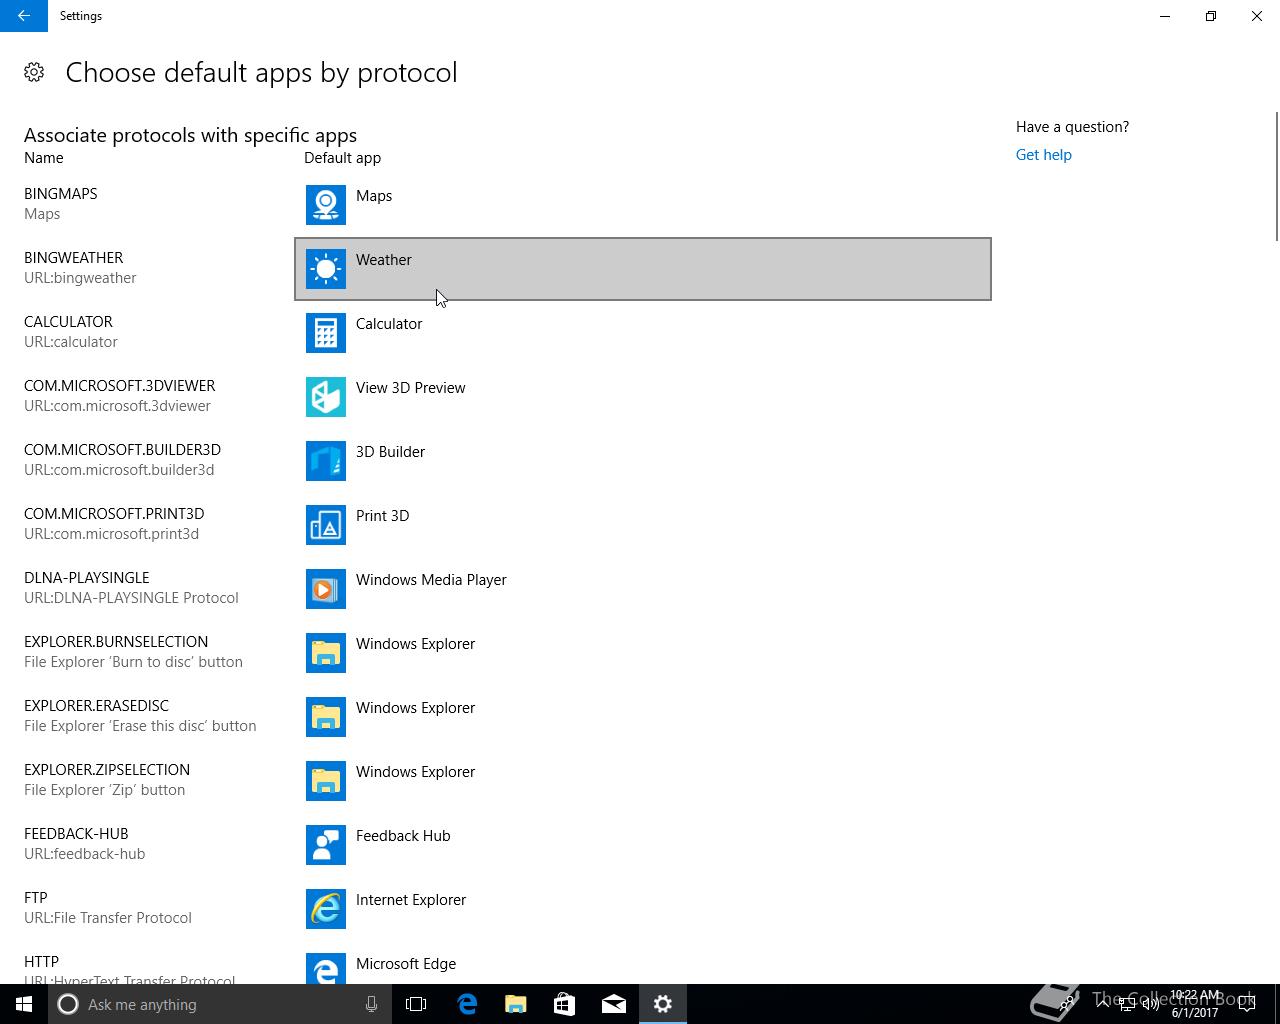Click the FTP protocol name
1280x1024 pixels.
(x=36, y=898)
